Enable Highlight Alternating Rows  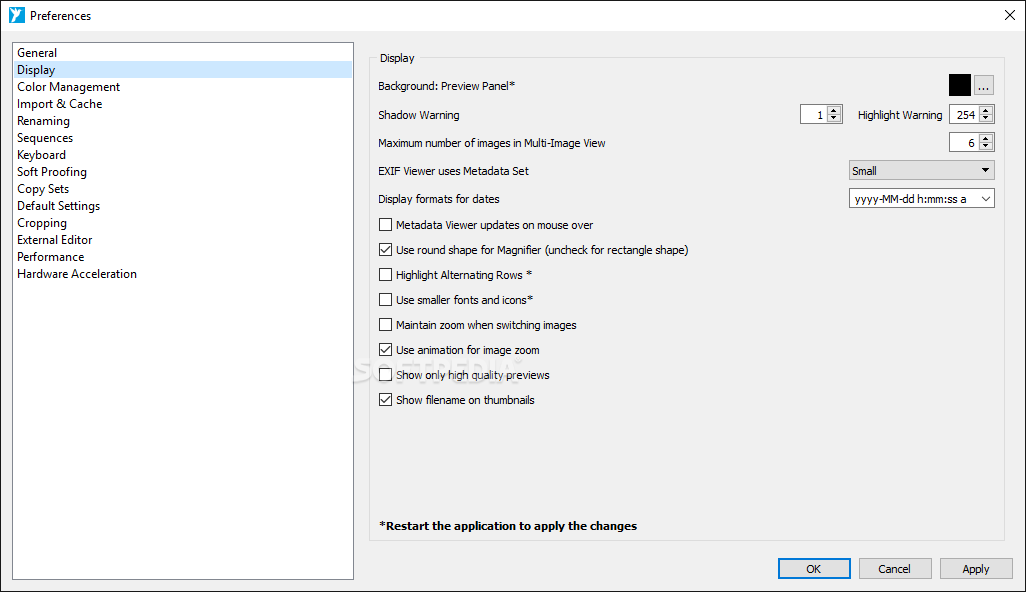pos(385,275)
